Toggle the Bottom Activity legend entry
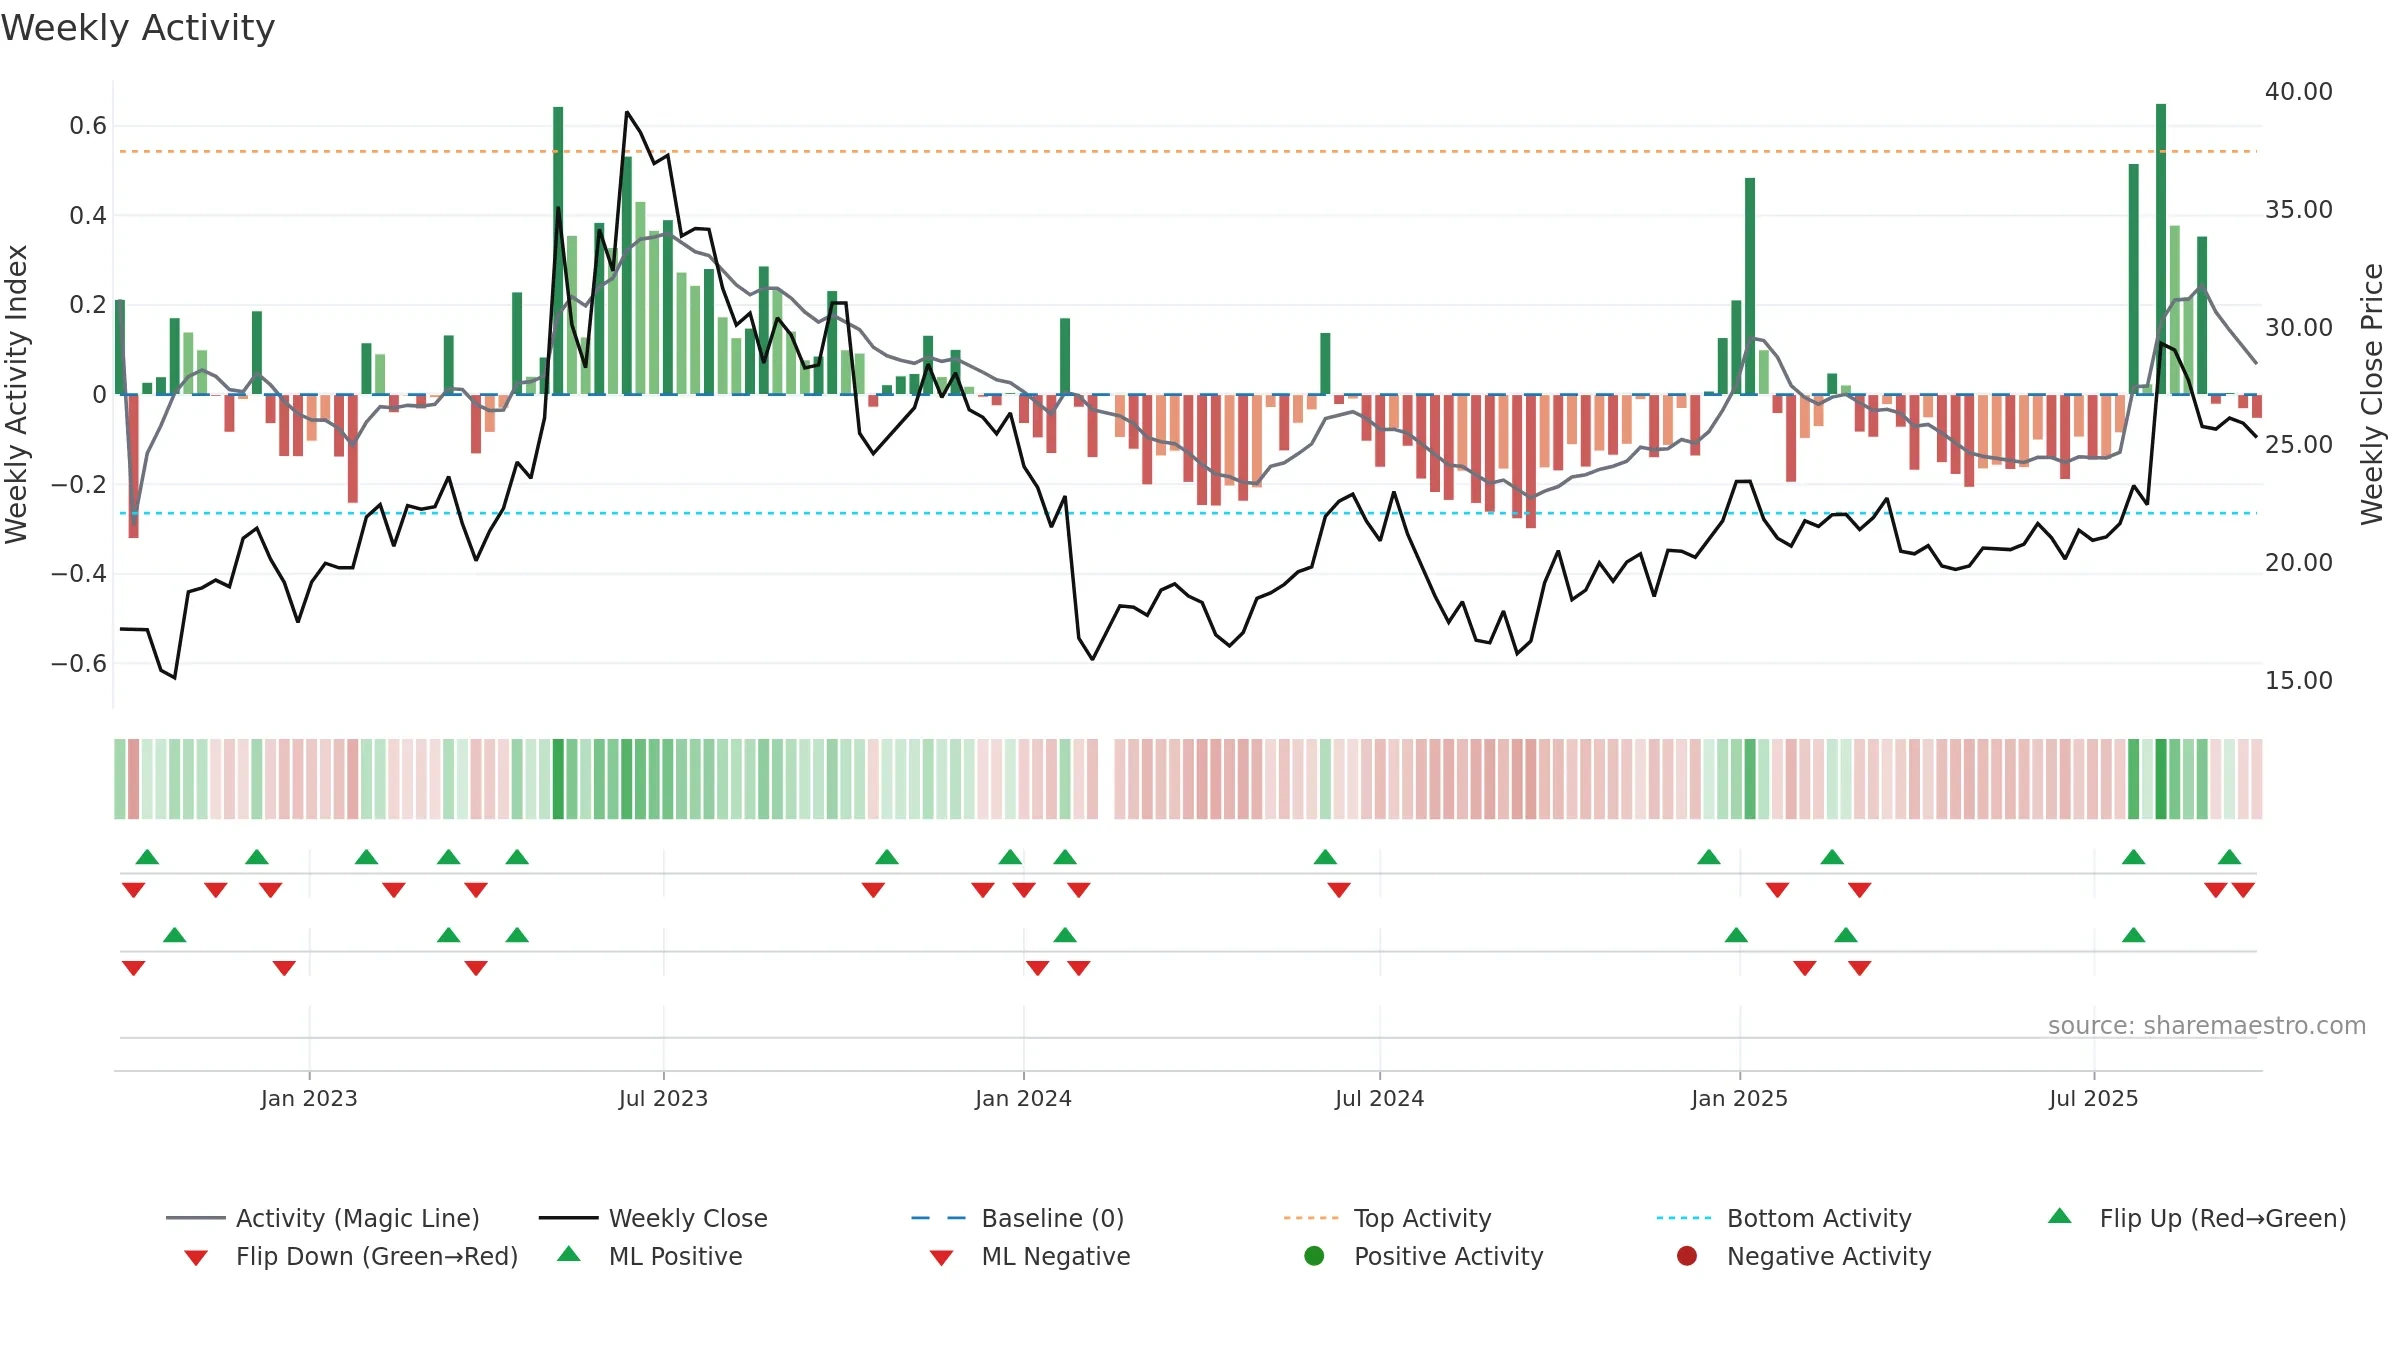 tap(1784, 1218)
